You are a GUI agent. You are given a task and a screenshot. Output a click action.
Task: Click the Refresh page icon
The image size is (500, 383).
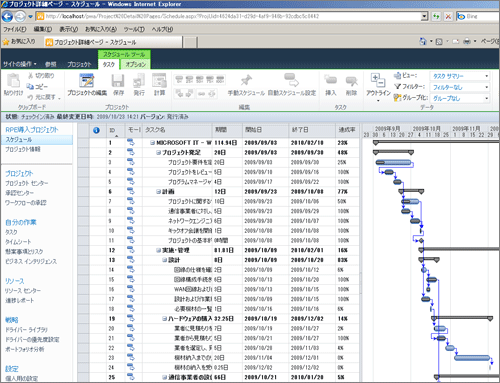tap(436, 16)
